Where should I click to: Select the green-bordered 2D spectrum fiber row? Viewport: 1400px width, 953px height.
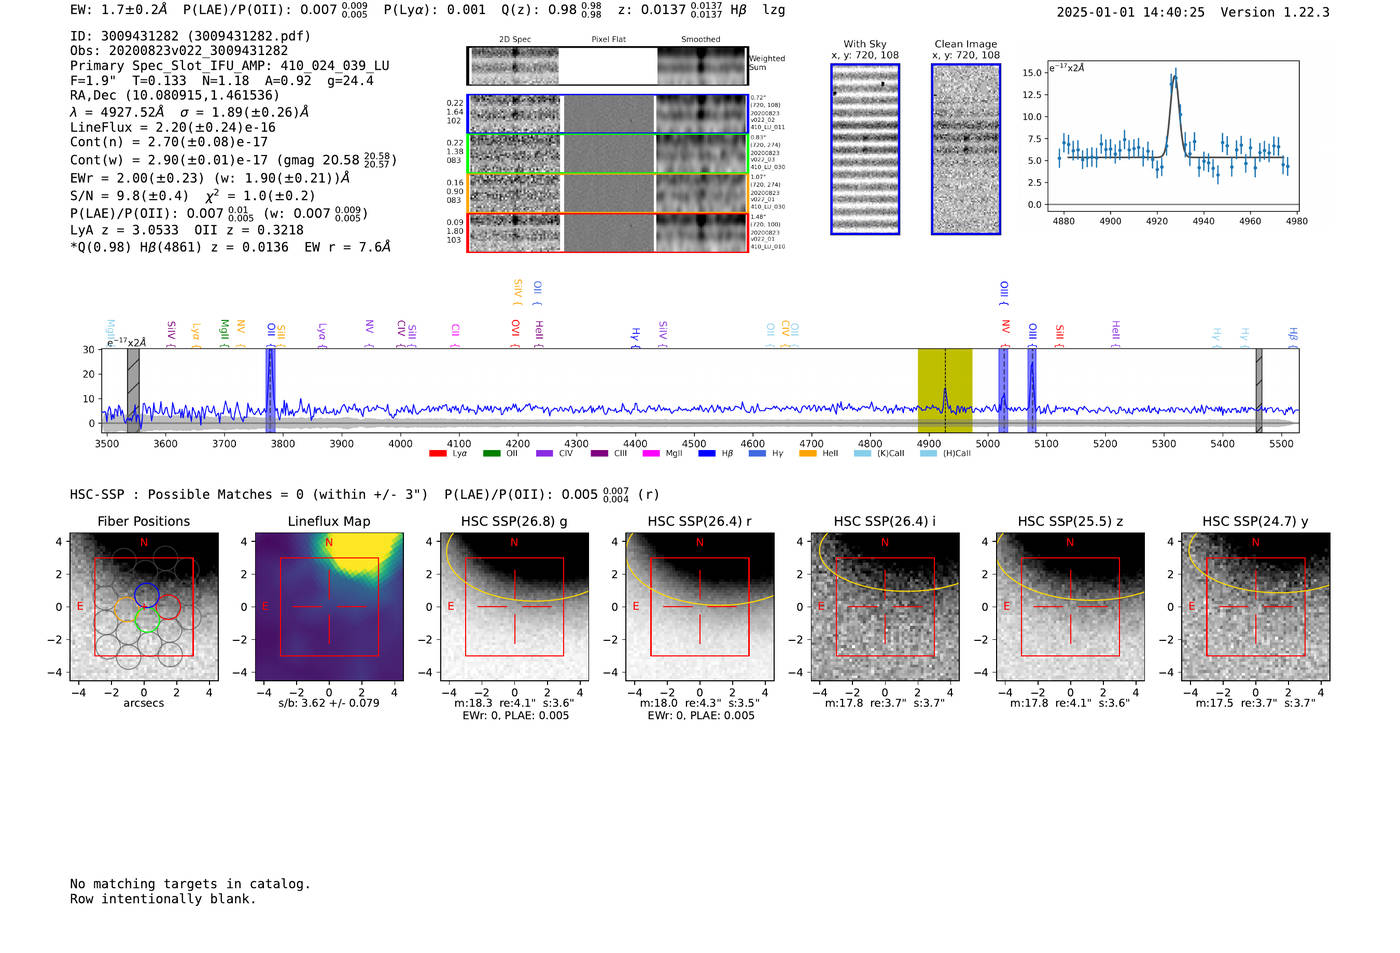(607, 153)
